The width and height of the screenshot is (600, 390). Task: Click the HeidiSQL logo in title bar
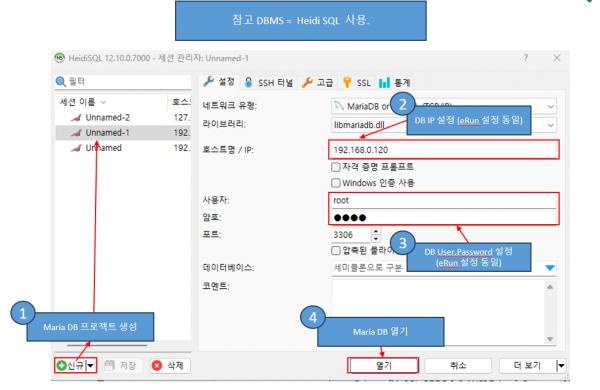59,58
